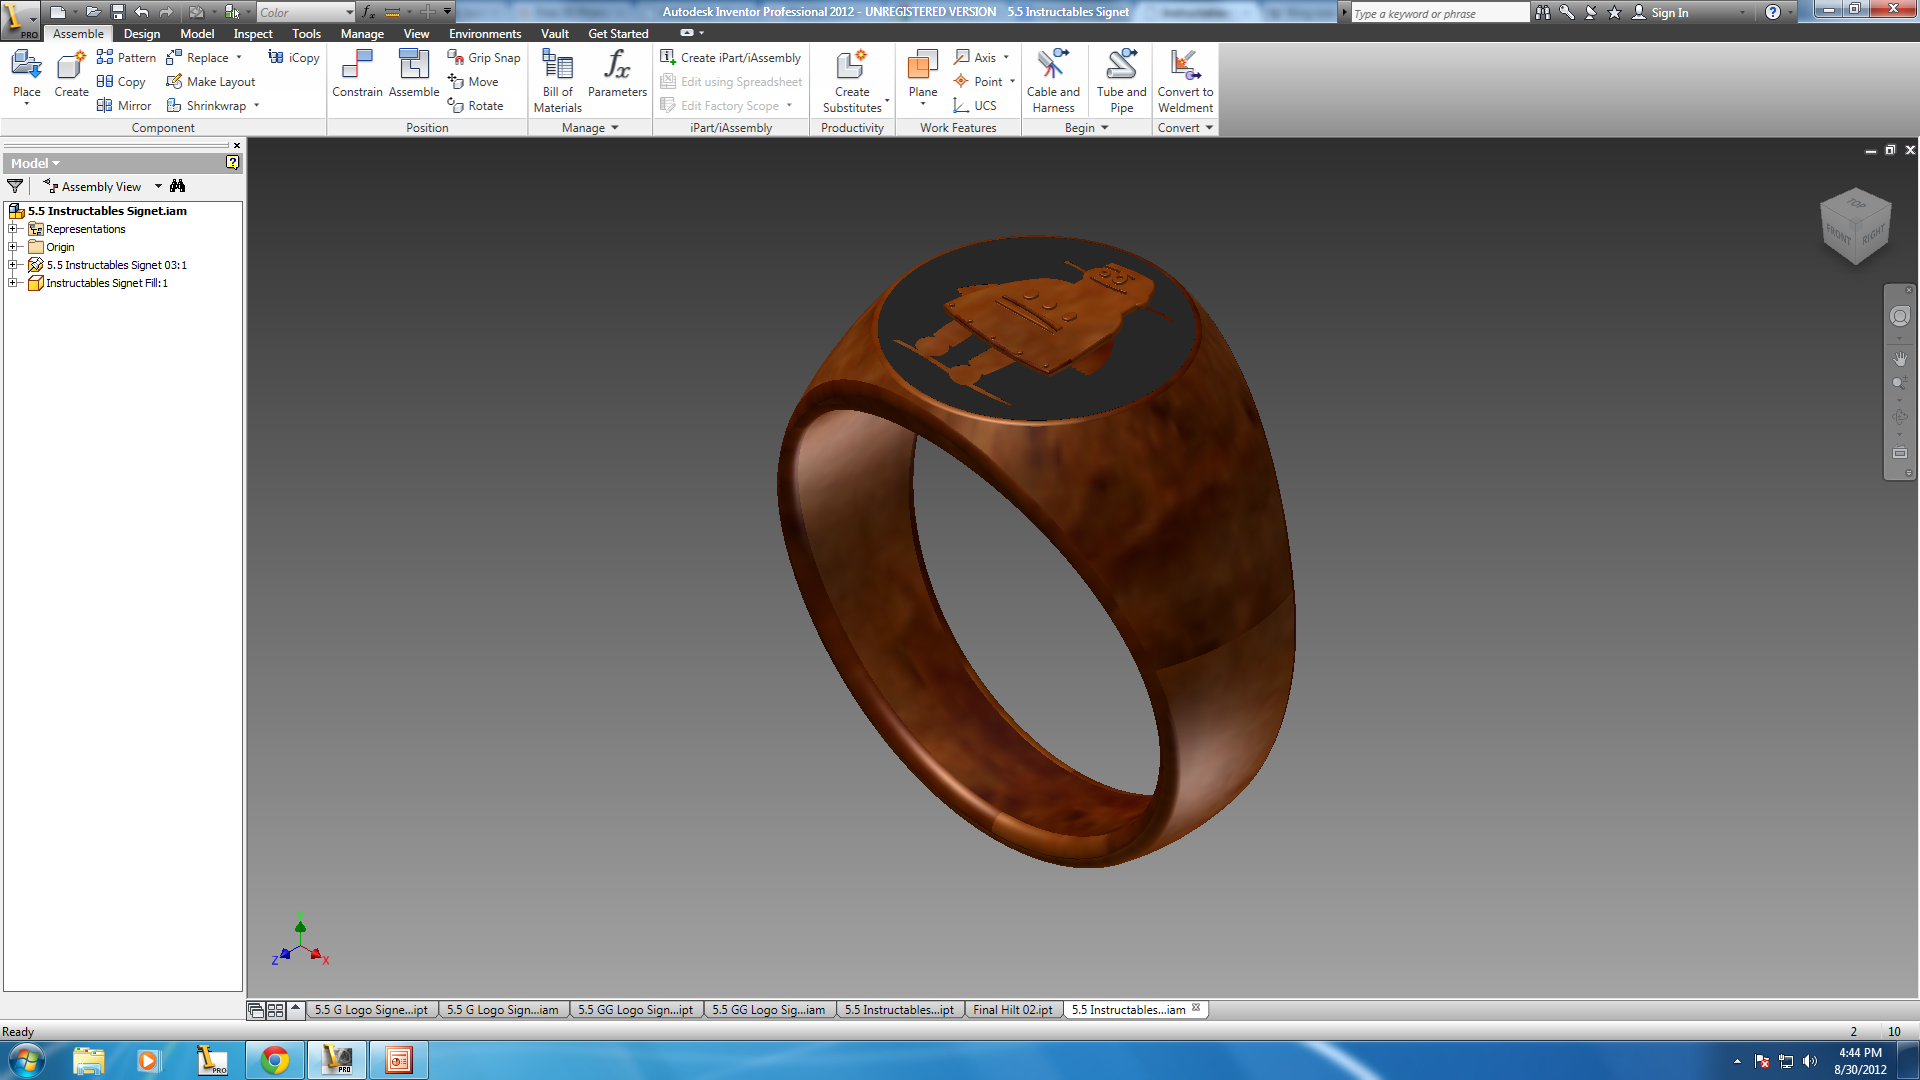Viewport: 1920px width, 1080px height.
Task: Select the Move component tool
Action: click(473, 82)
